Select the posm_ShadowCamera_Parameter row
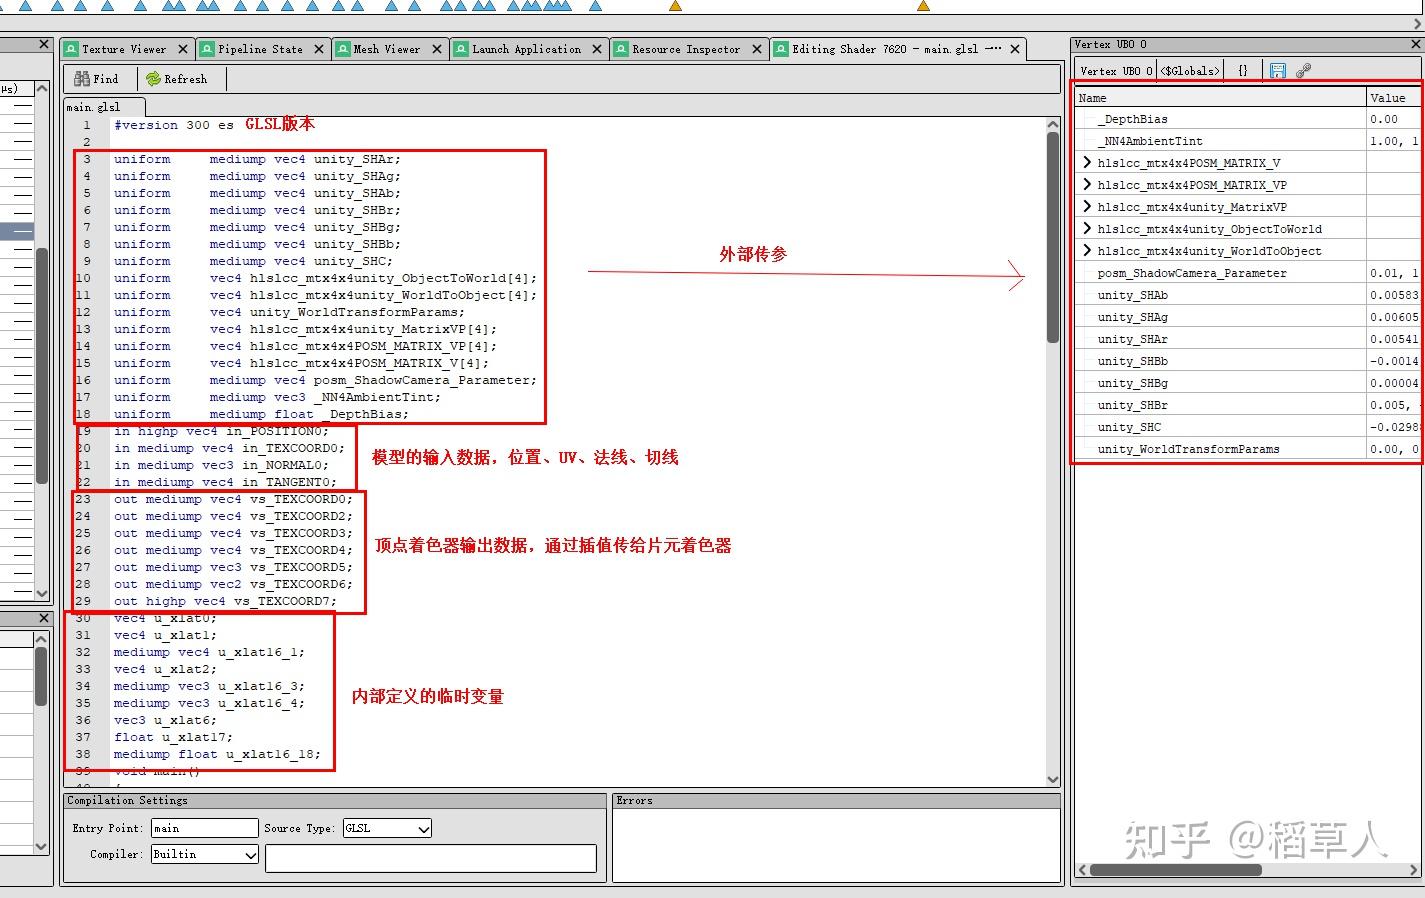 coord(1247,273)
